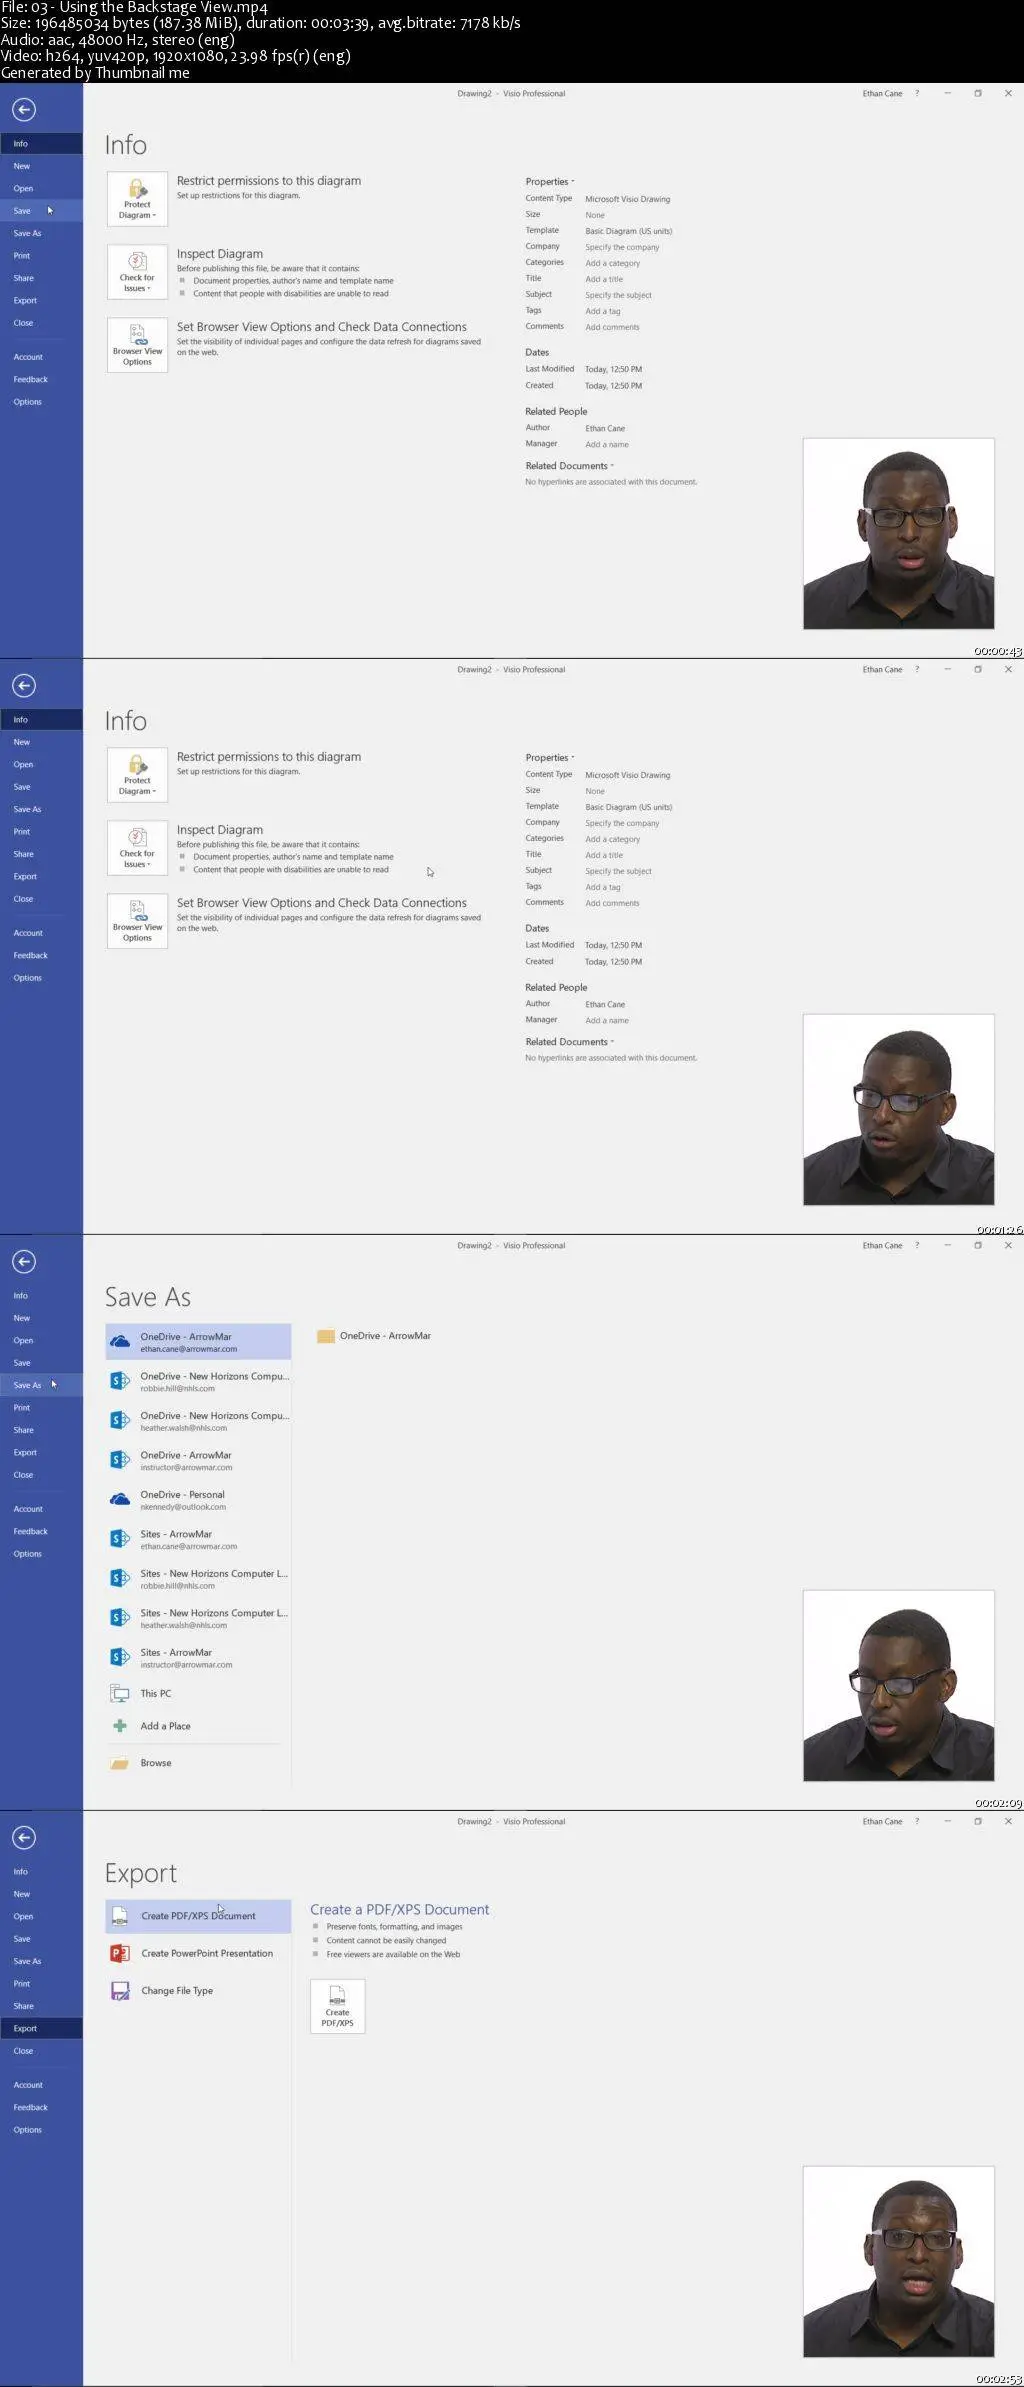1024x2387 pixels.
Task: Click the help question mark on the Save As screen title bar
Action: 917,1245
